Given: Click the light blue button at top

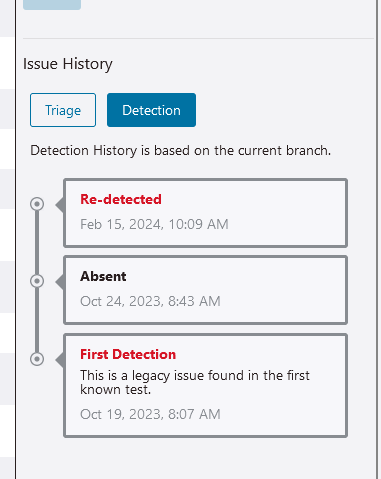Looking at the screenshot, I should pos(52,5).
